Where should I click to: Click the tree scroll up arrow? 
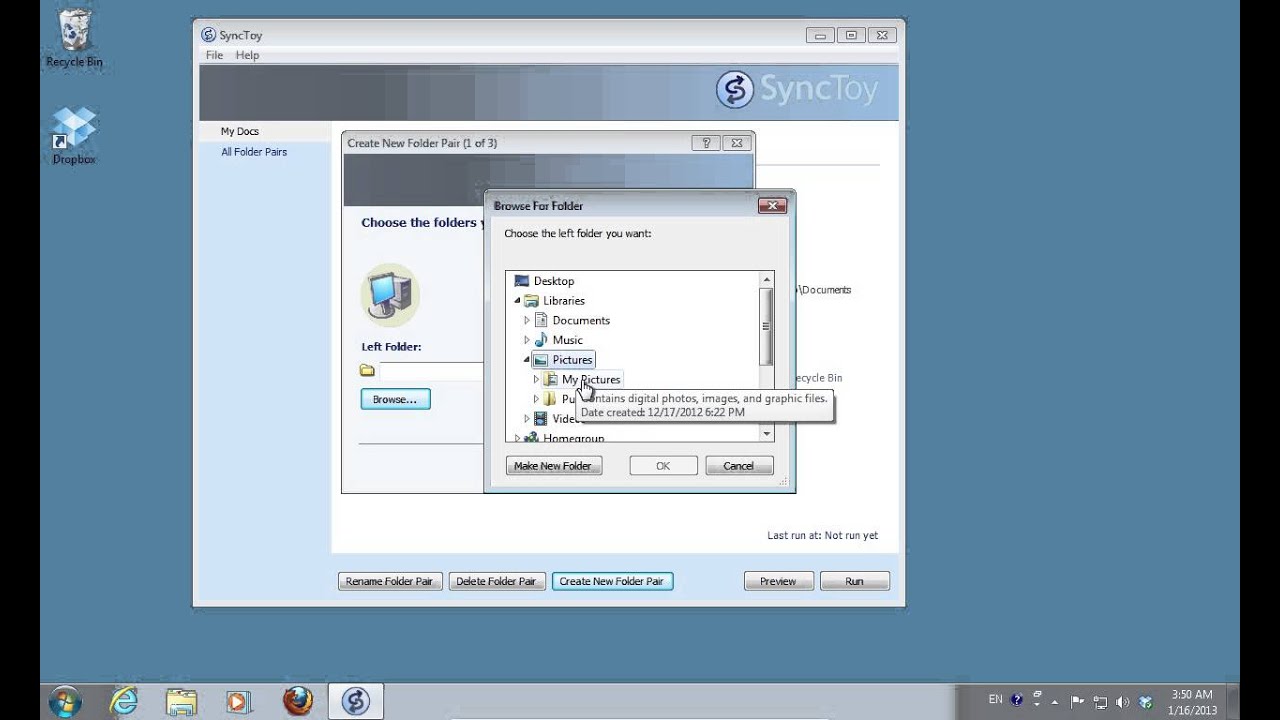[x=767, y=280]
